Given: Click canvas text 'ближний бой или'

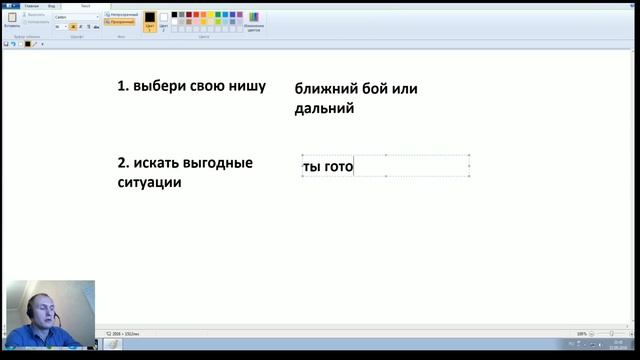Looking at the screenshot, I should pos(356,89).
